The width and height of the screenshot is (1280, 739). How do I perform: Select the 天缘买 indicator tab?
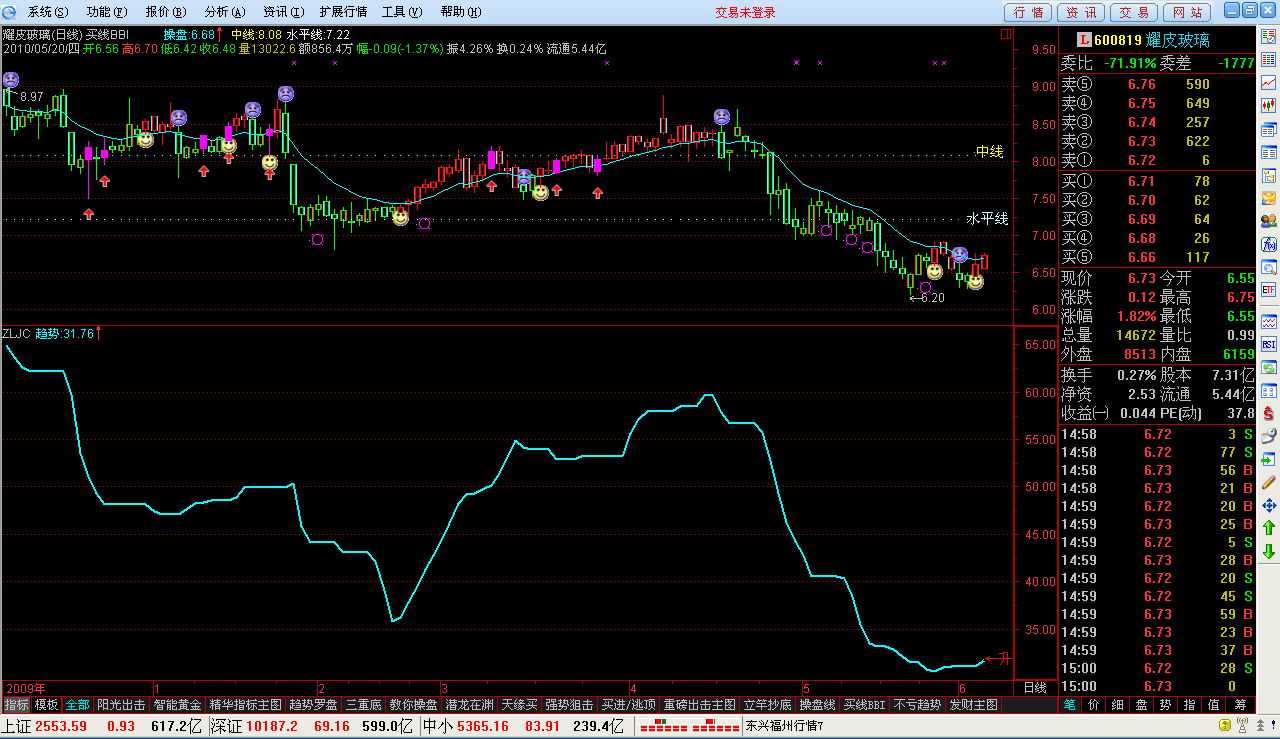[520, 705]
